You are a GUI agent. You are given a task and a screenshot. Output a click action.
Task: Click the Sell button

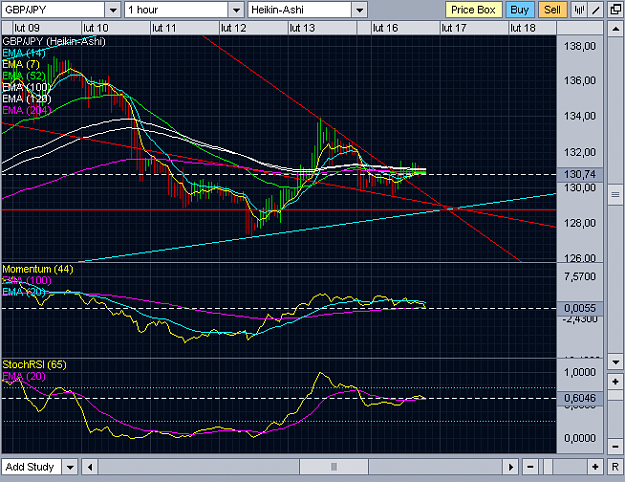pyautogui.click(x=552, y=10)
